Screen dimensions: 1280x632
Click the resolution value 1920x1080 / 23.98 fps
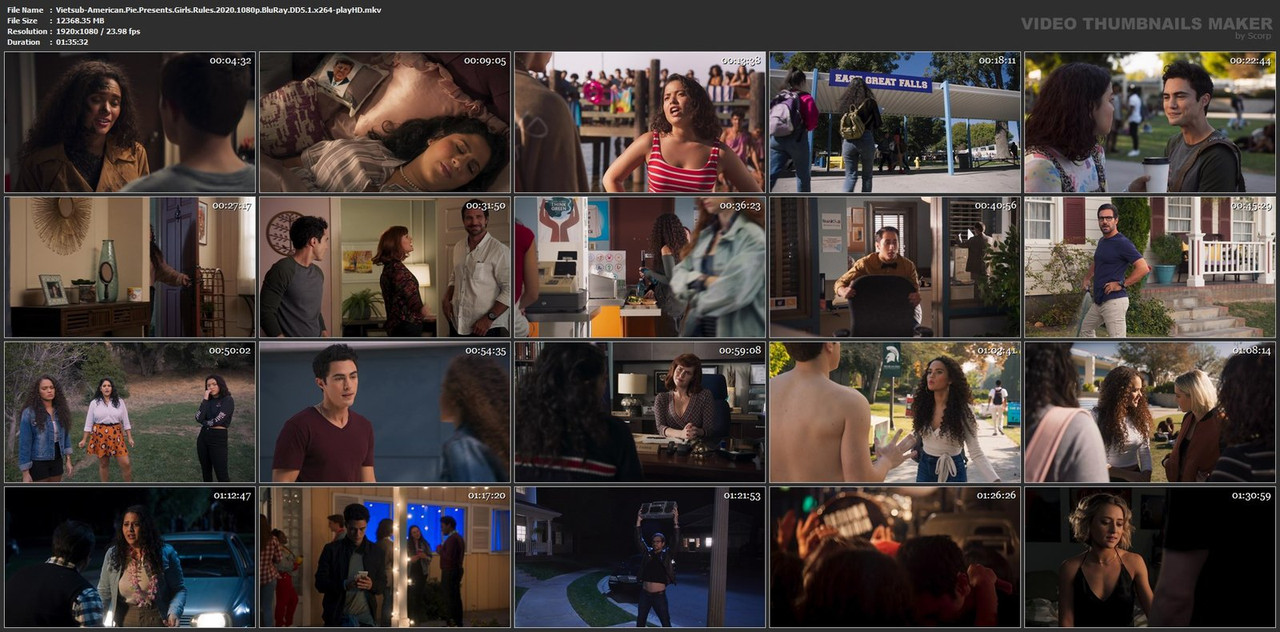pyautogui.click(x=98, y=32)
